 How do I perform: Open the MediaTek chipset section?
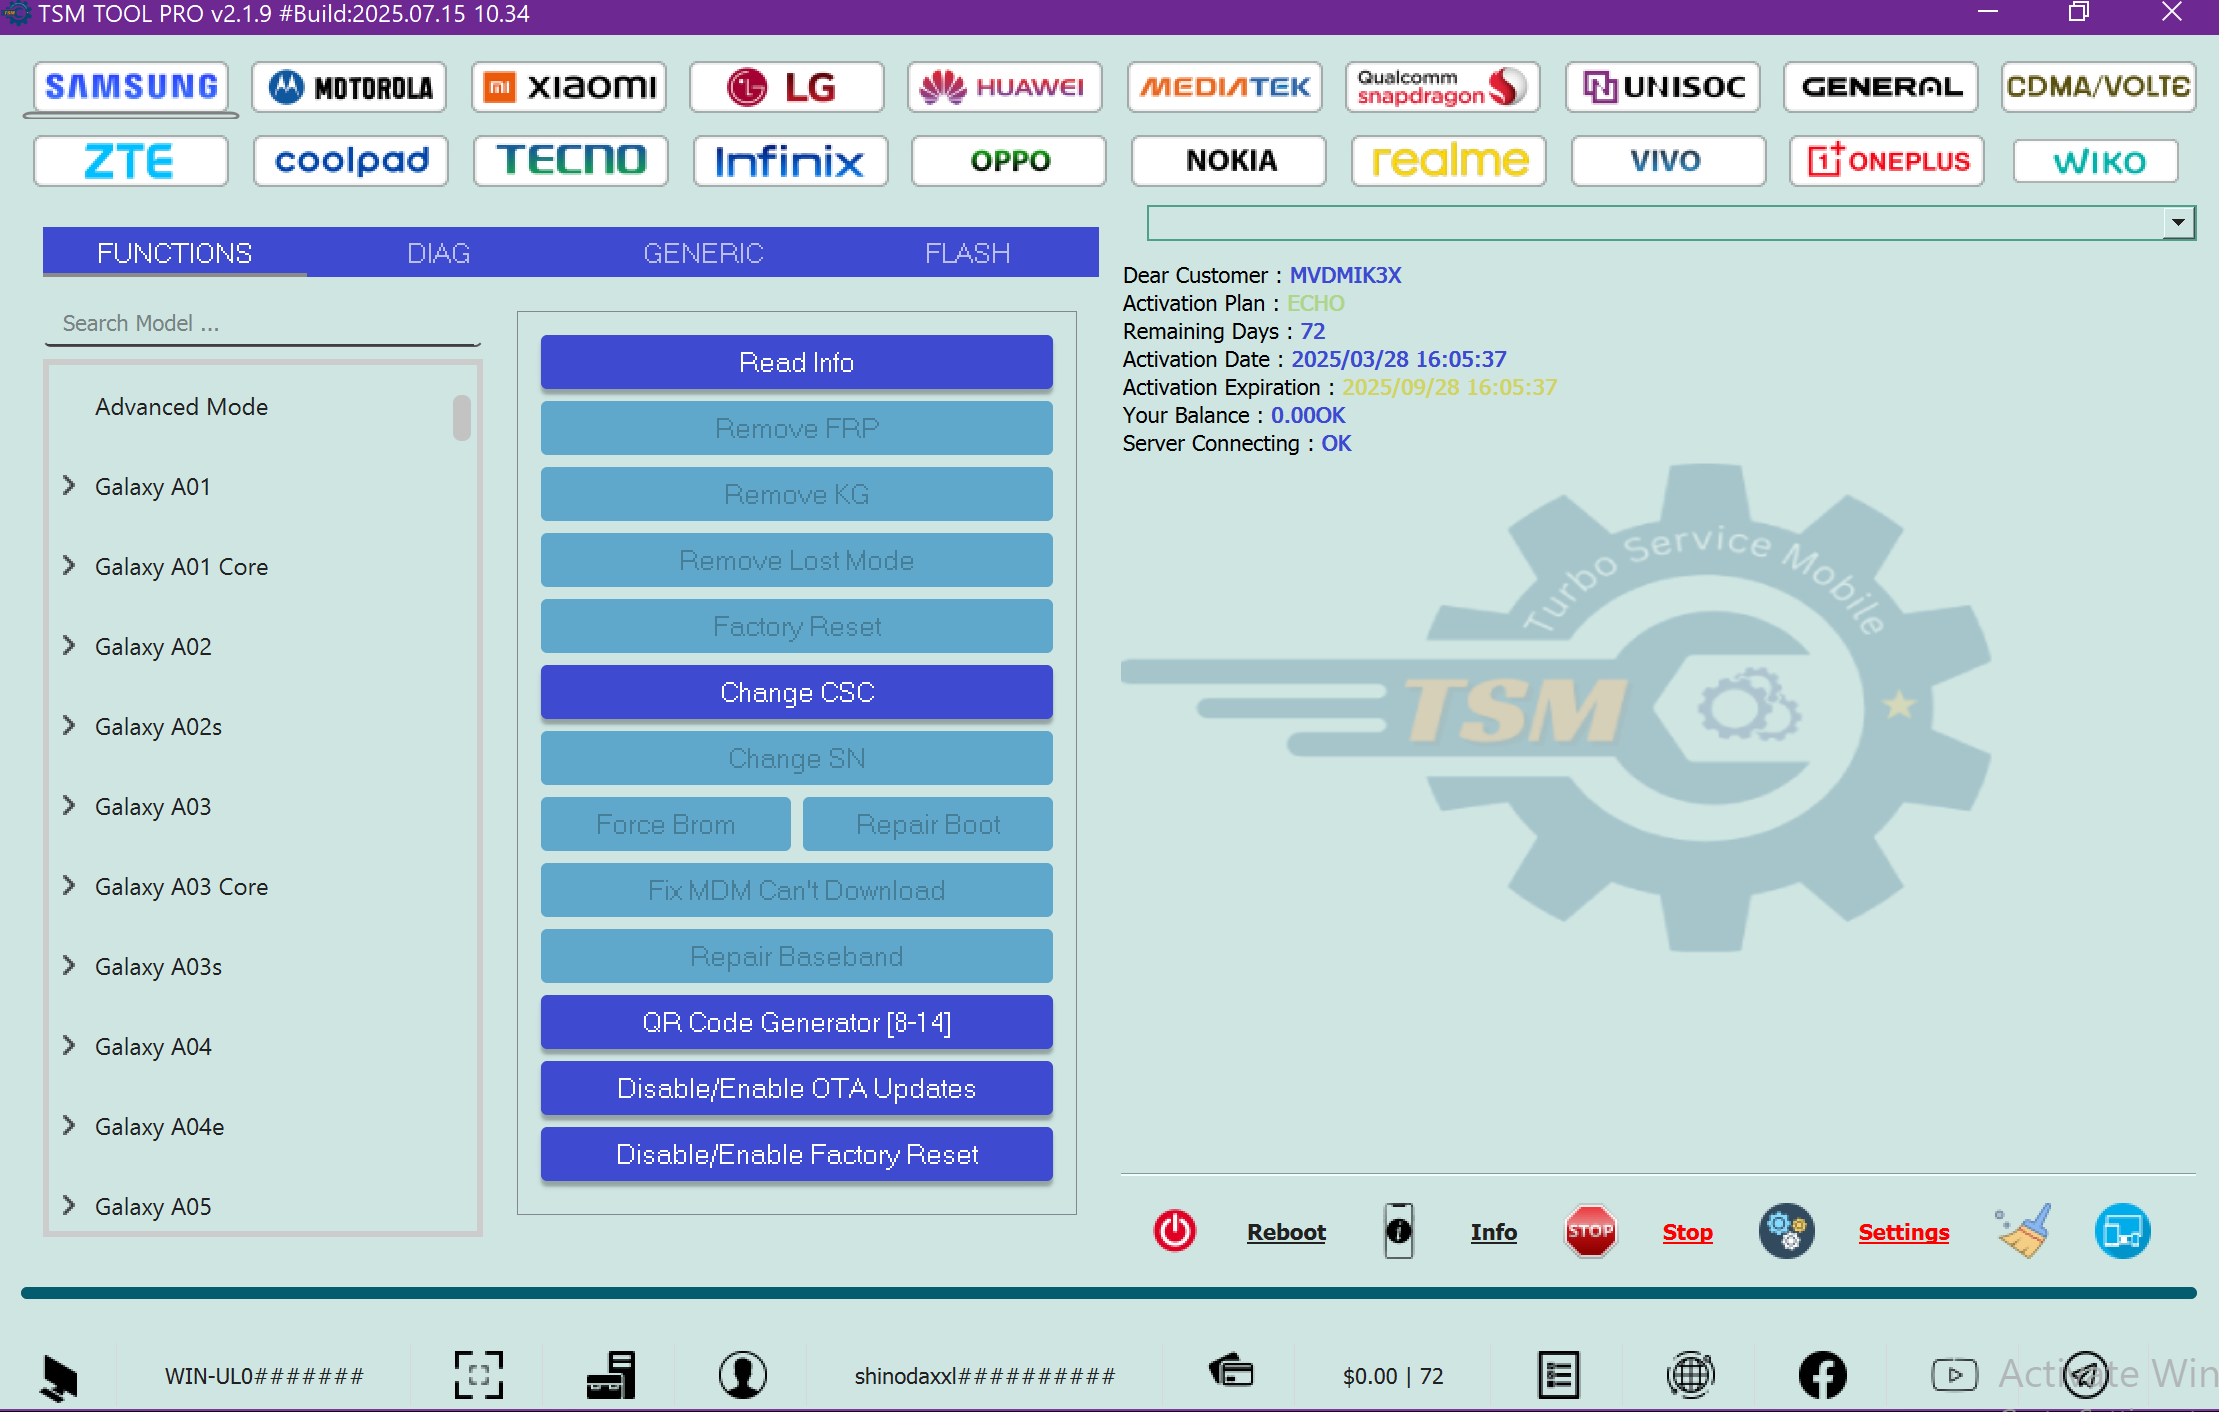coord(1225,87)
